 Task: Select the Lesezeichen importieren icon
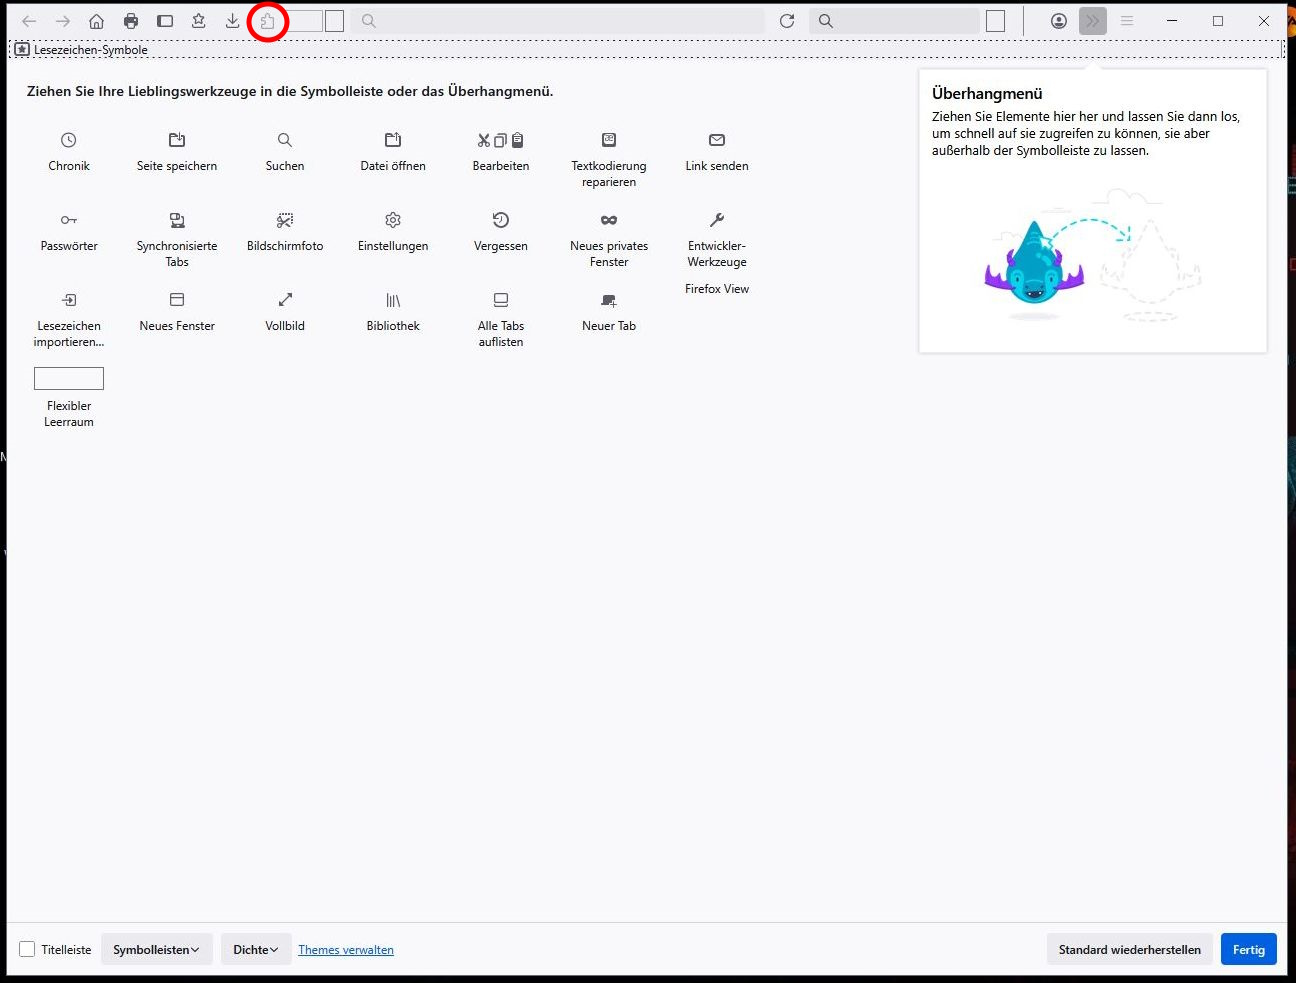68,300
